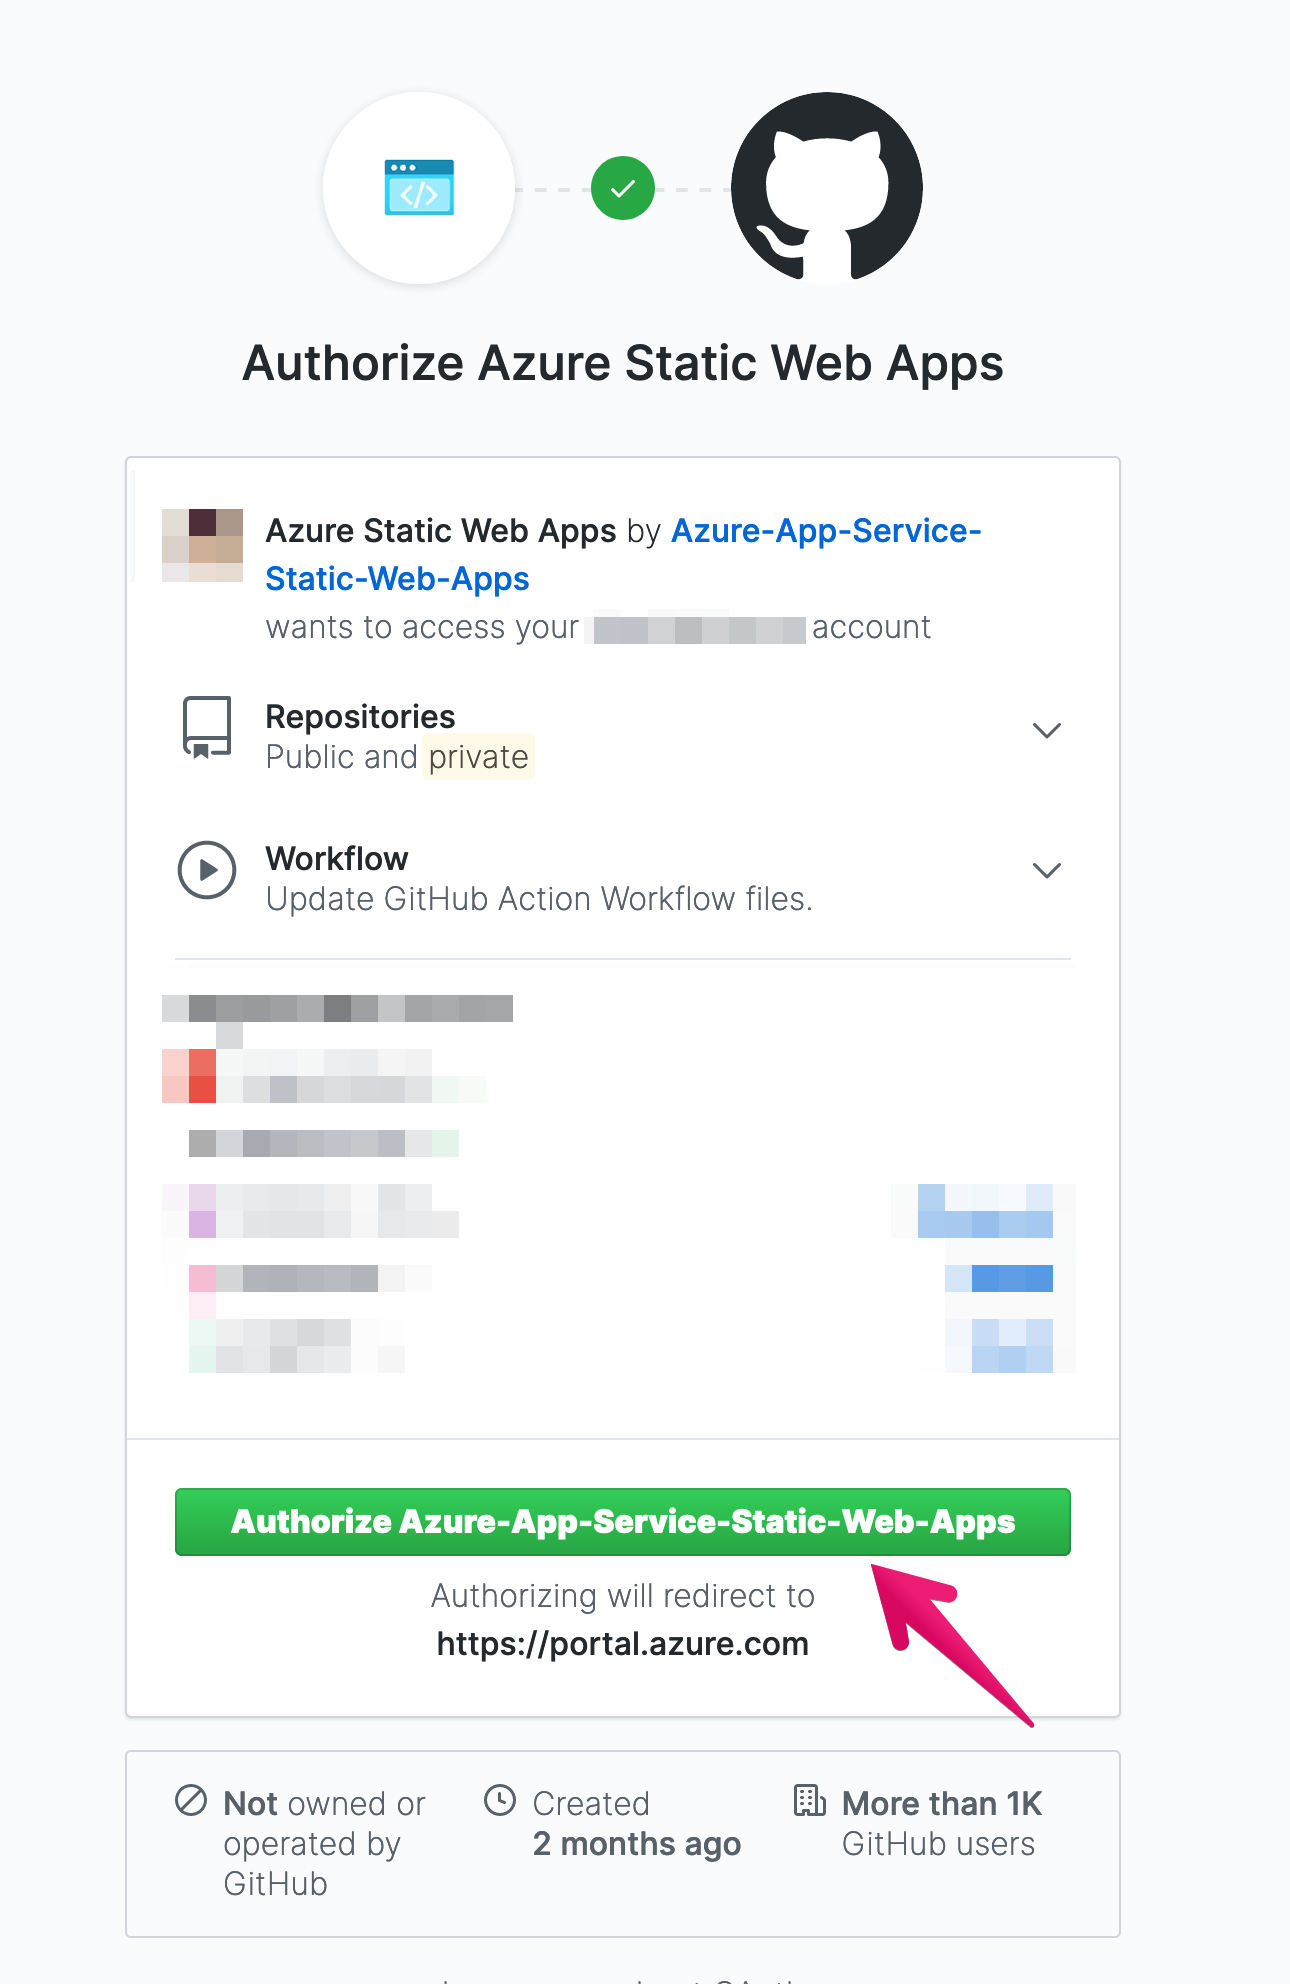1290x1984 pixels.
Task: Click 'Authorizing will redirect to' text
Action: (x=623, y=1596)
